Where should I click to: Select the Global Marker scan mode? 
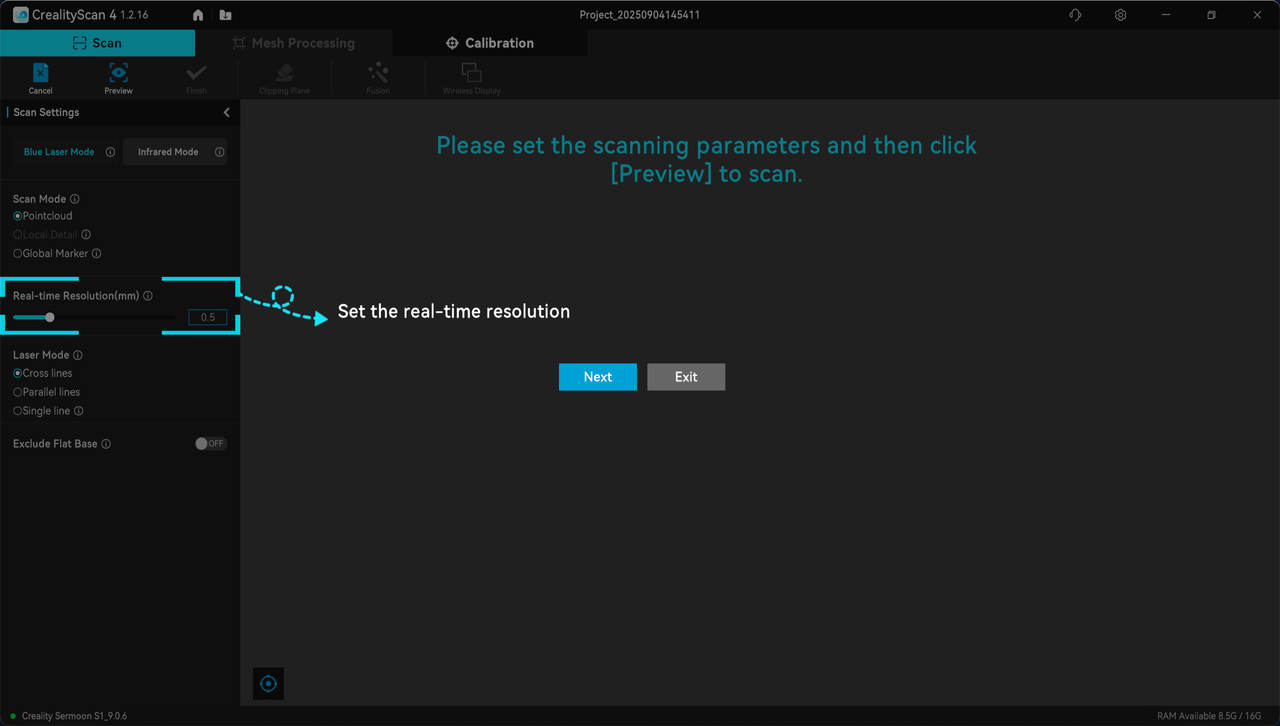18,254
